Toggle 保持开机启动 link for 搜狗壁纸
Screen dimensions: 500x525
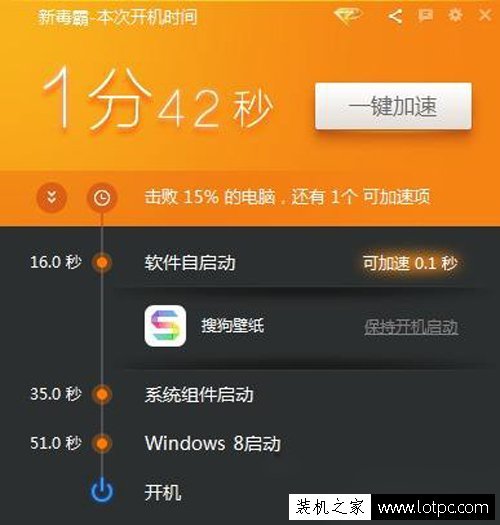point(411,327)
